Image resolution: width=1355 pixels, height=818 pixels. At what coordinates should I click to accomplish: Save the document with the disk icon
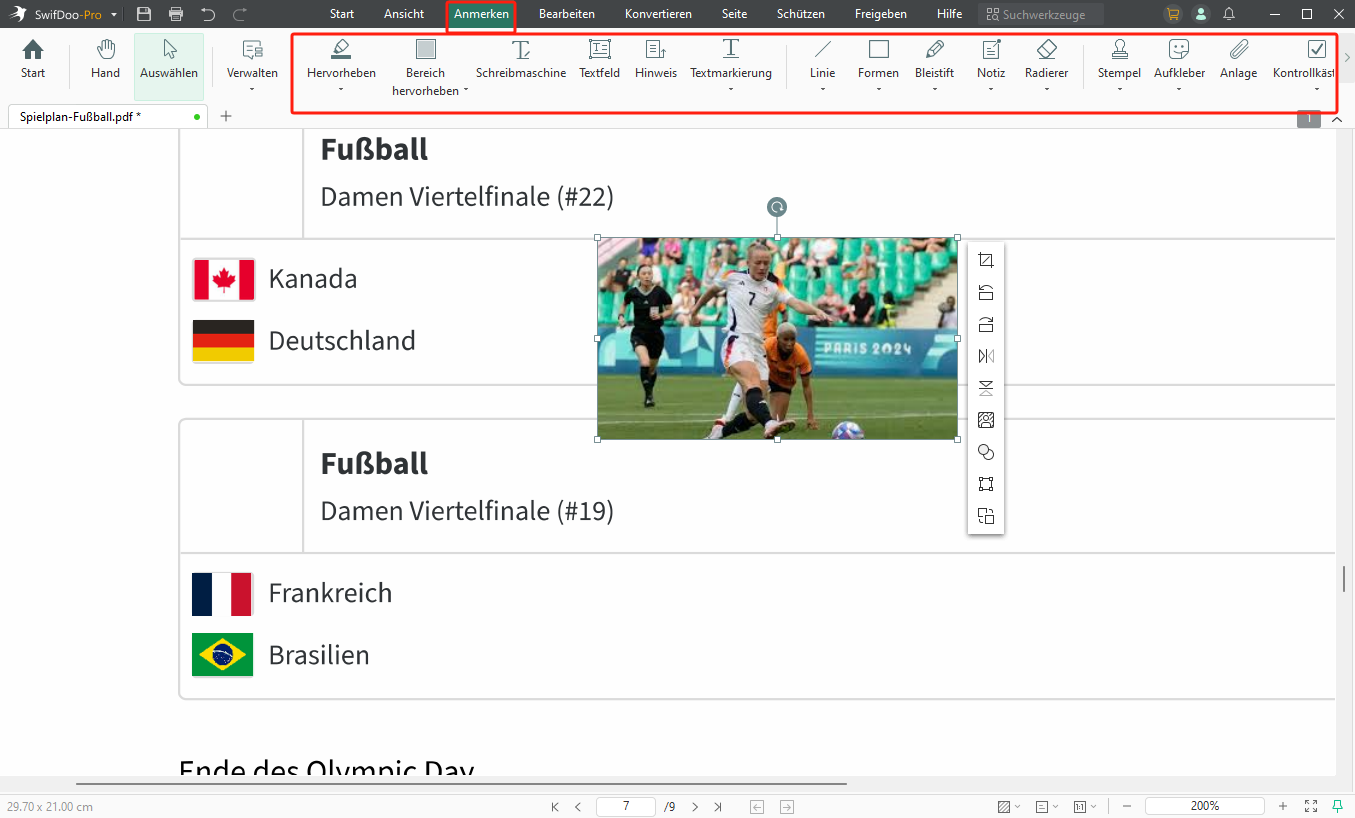144,14
